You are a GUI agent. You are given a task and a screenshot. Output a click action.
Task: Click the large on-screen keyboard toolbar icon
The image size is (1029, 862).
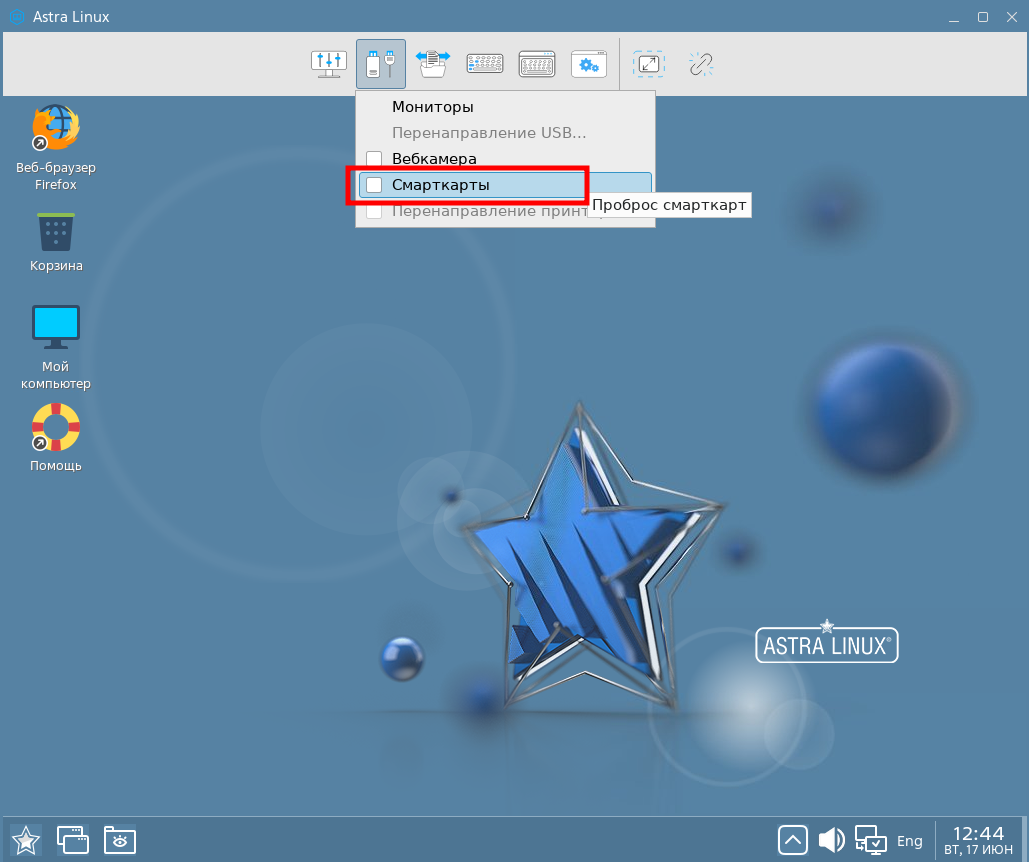click(537, 64)
